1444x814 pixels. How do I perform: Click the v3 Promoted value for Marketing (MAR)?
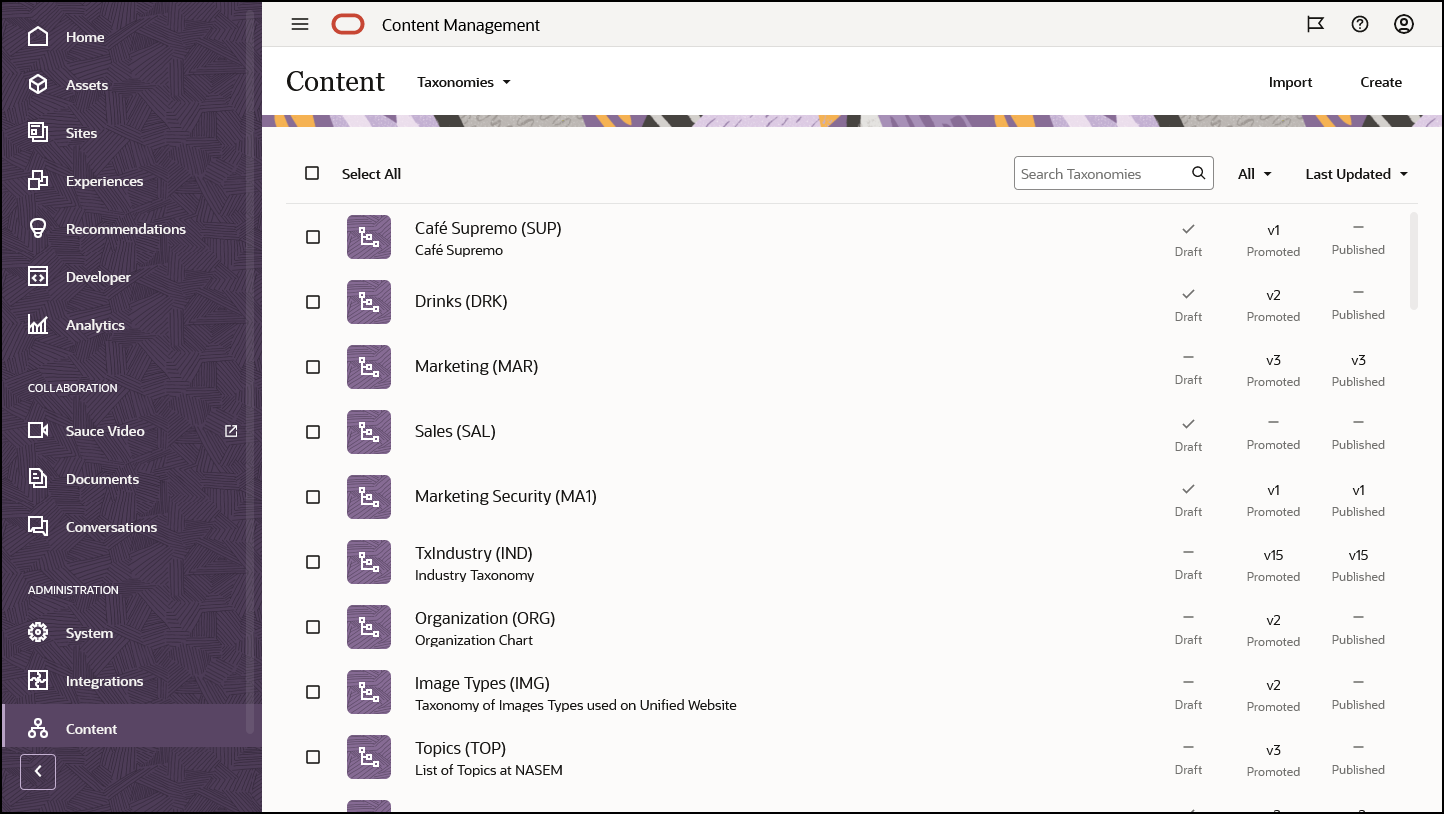(x=1273, y=360)
